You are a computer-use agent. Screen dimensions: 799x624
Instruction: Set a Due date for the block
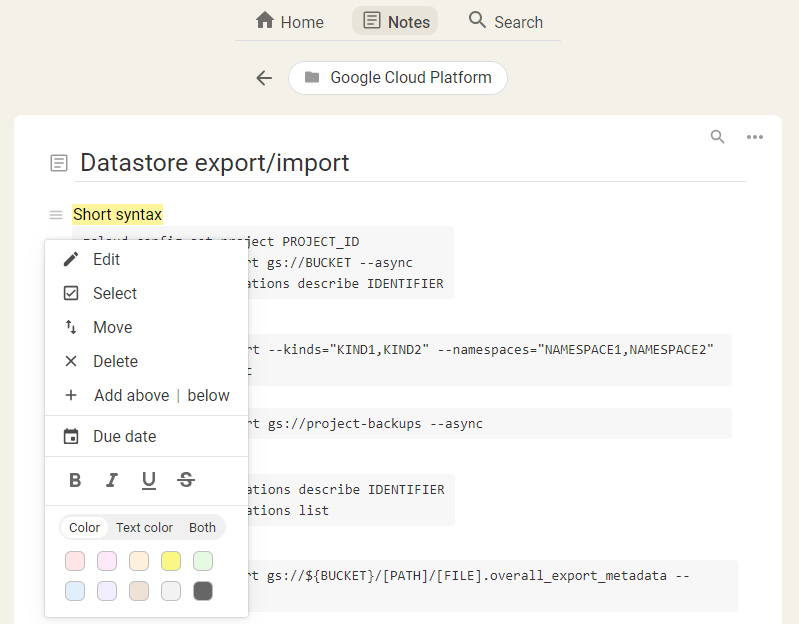124,436
